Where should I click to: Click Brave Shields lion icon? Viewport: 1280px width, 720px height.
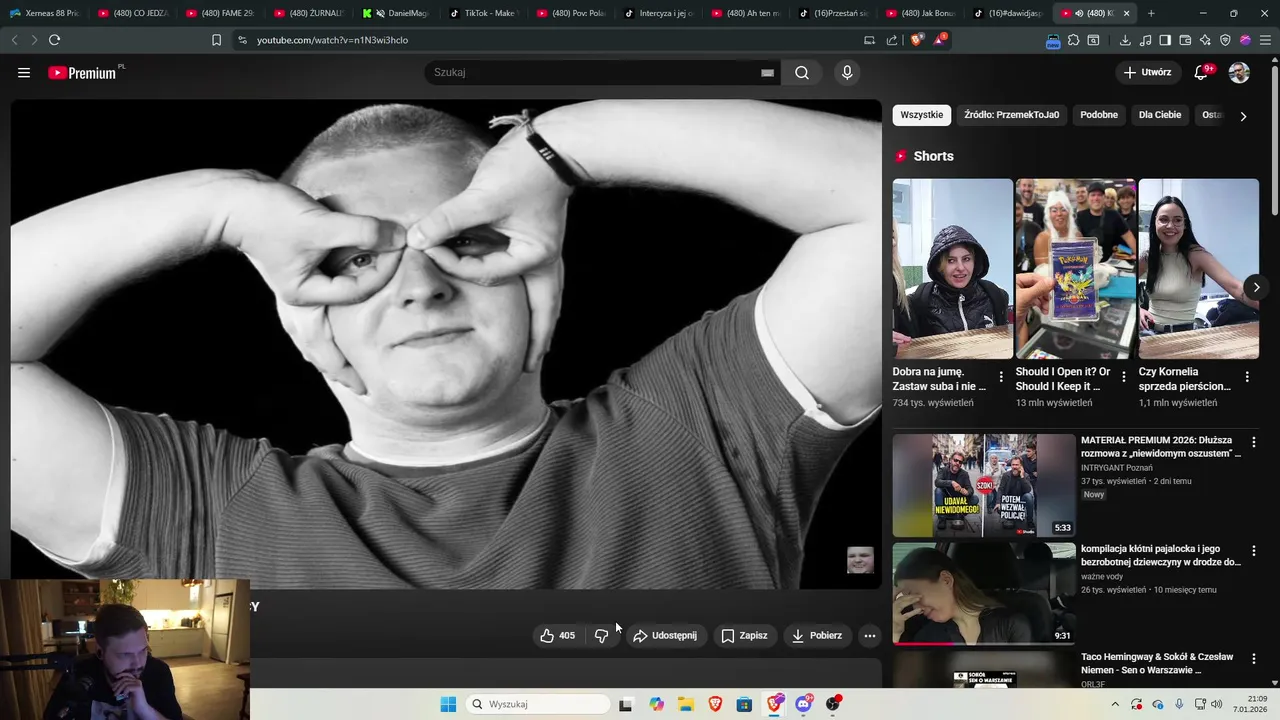[917, 40]
